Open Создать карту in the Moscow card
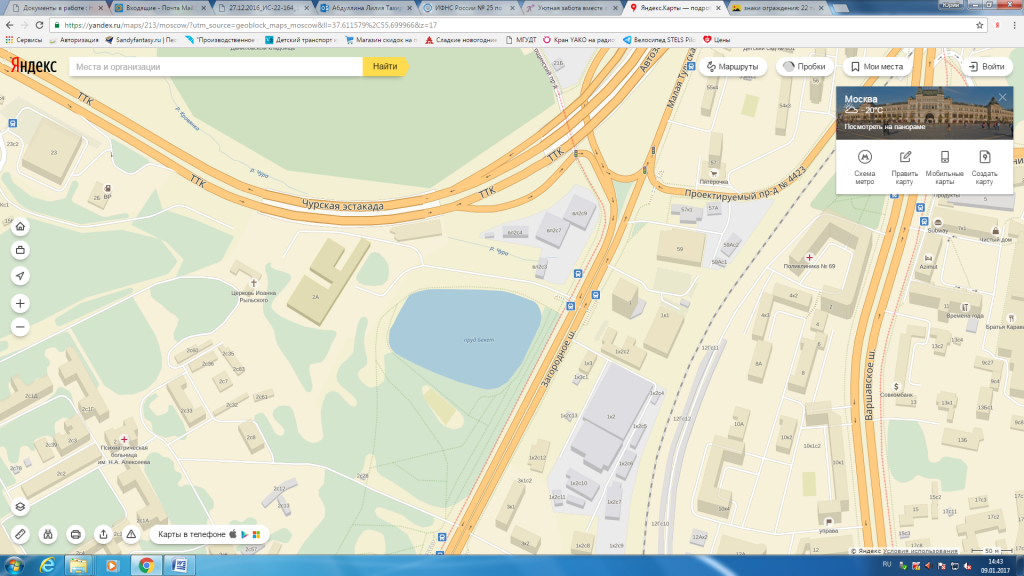The height and width of the screenshot is (576, 1024). click(984, 167)
